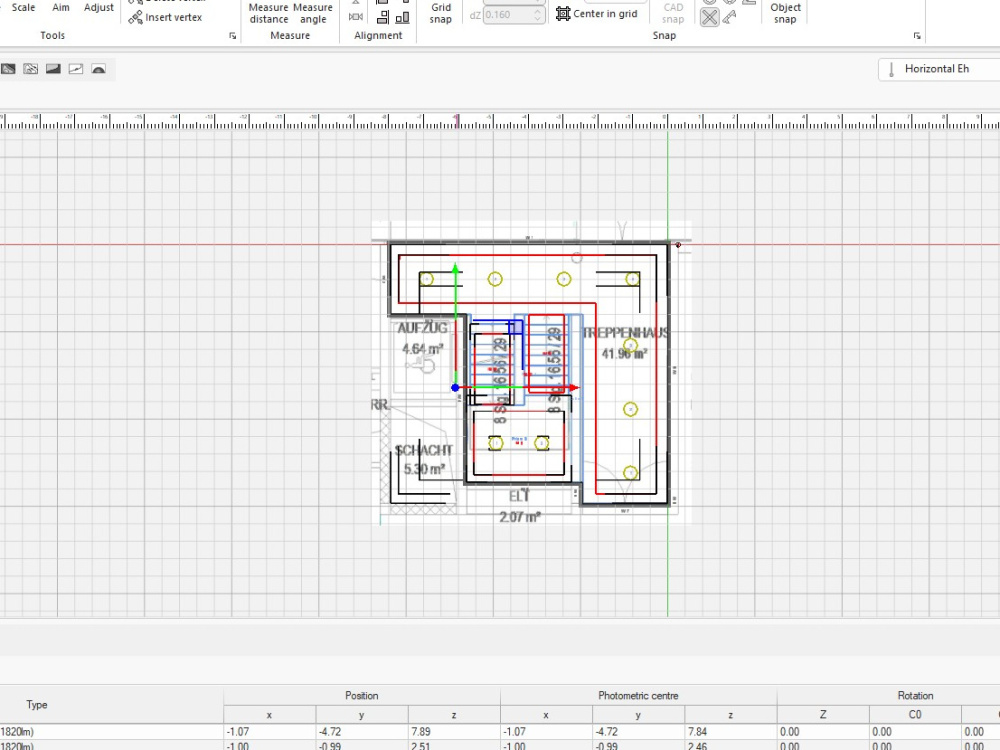Click the mirror icon in the Alignment group
The width and height of the screenshot is (1000, 750).
[x=356, y=17]
